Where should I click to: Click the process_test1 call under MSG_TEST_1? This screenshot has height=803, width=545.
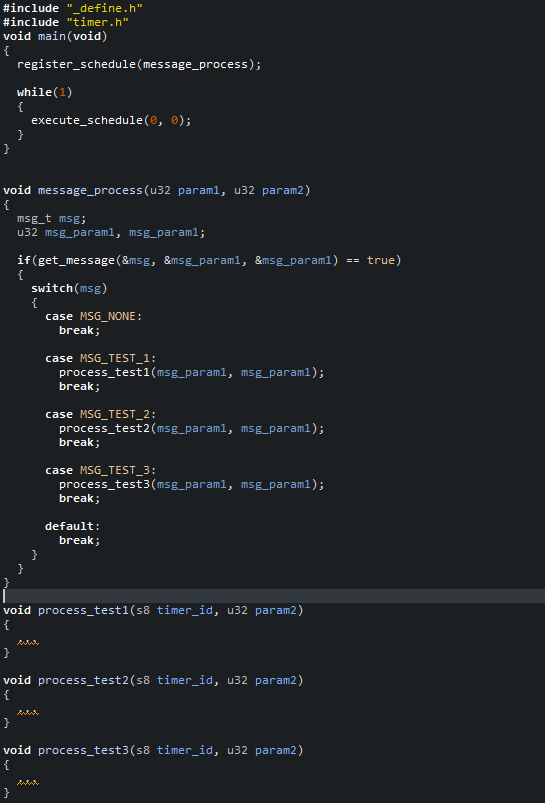tap(104, 372)
